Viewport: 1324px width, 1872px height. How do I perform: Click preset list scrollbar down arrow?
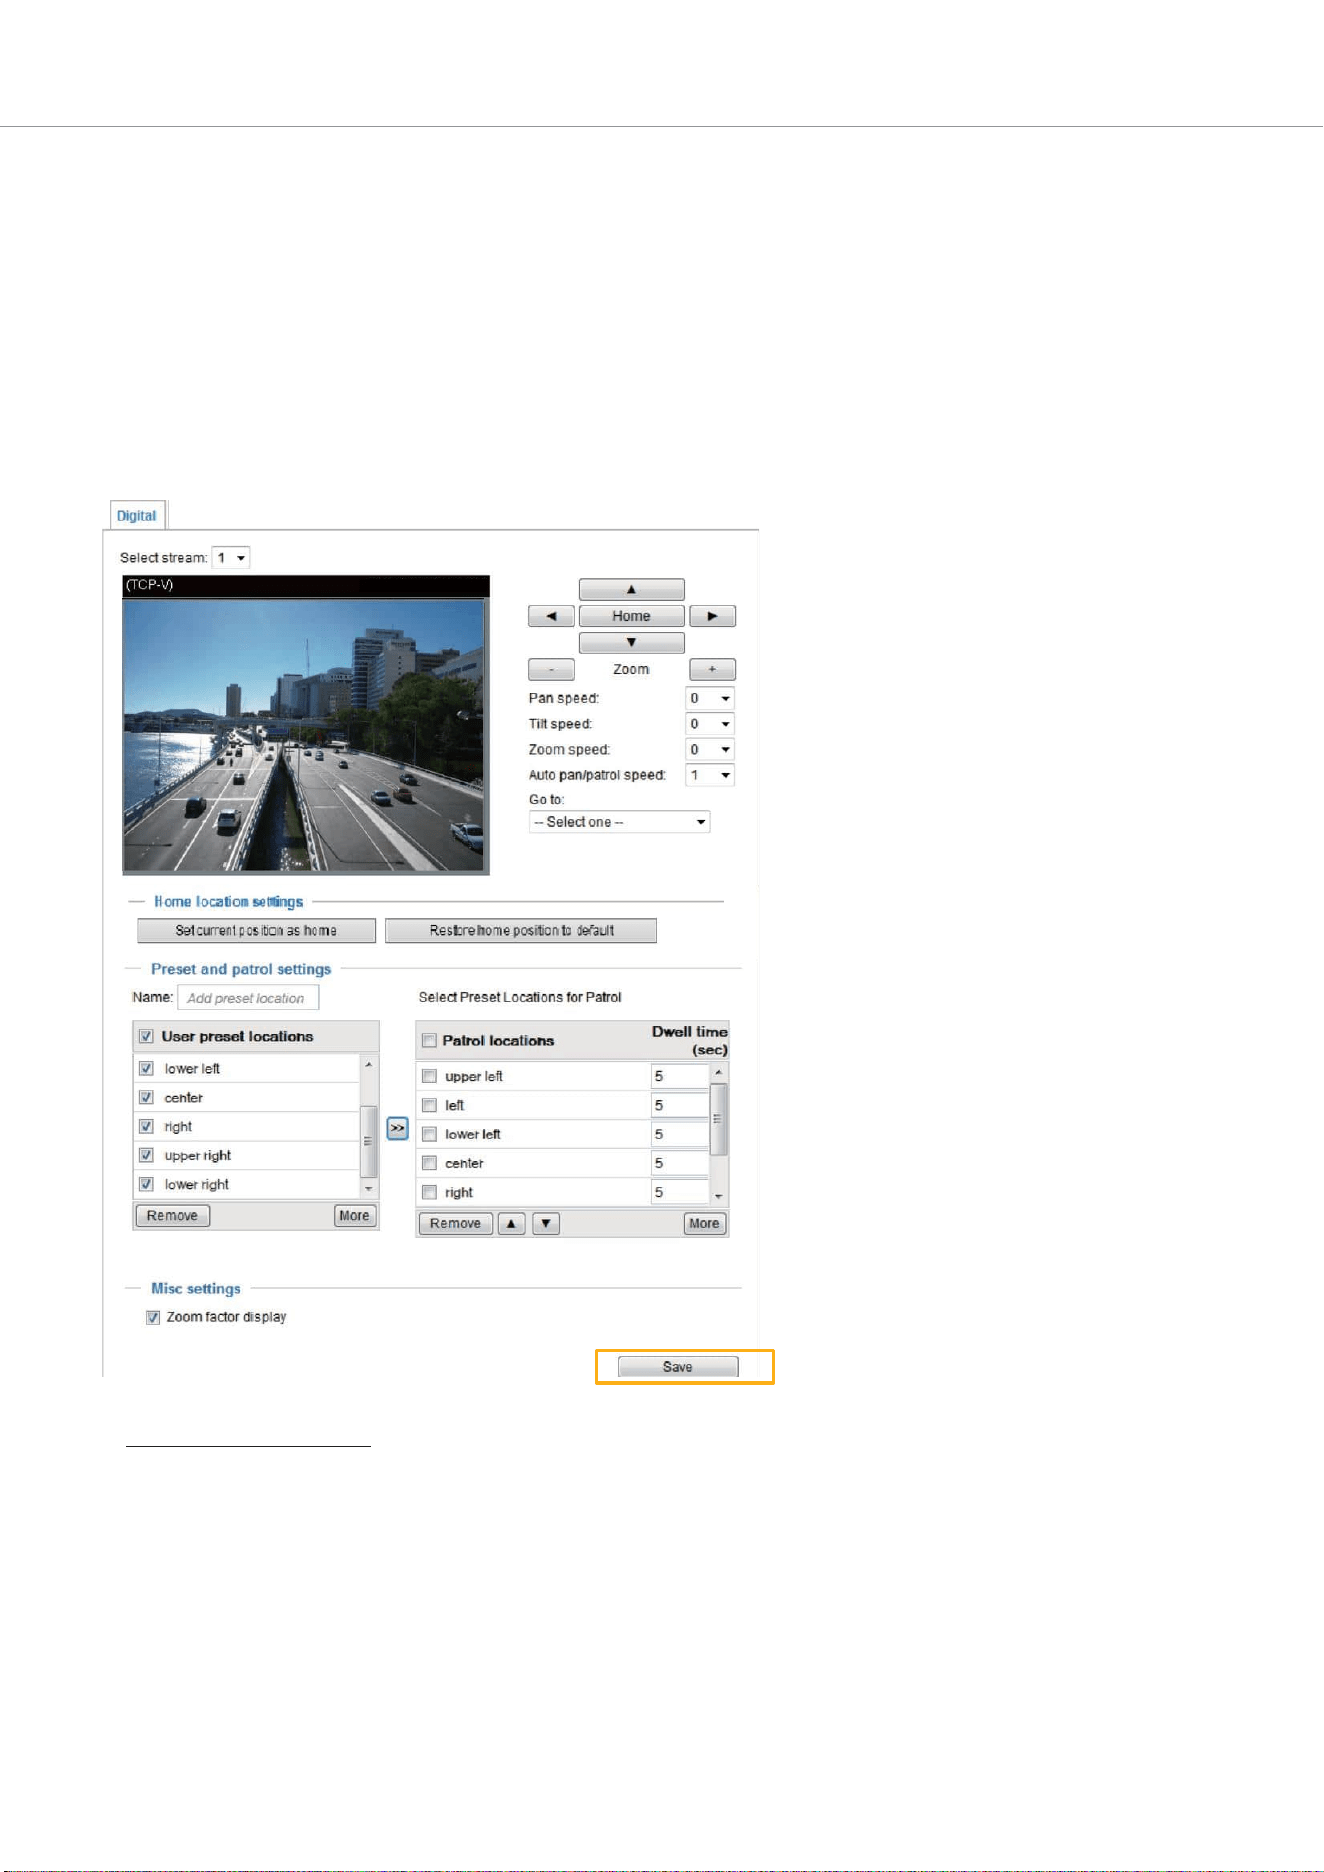pyautogui.click(x=369, y=1188)
